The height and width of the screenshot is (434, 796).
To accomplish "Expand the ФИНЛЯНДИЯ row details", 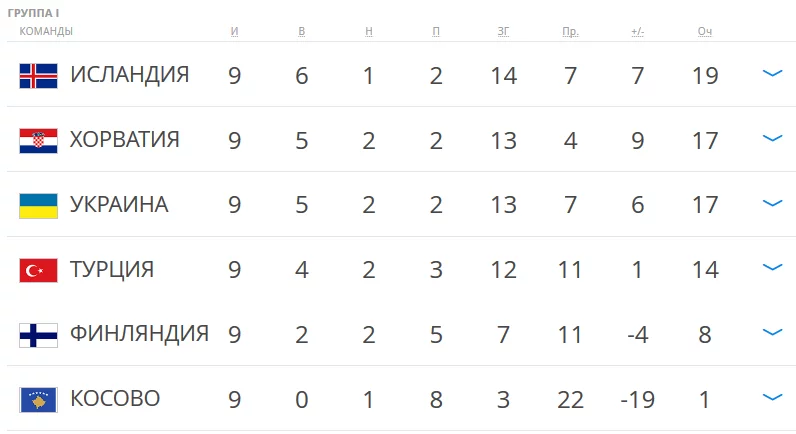I will tap(771, 333).
